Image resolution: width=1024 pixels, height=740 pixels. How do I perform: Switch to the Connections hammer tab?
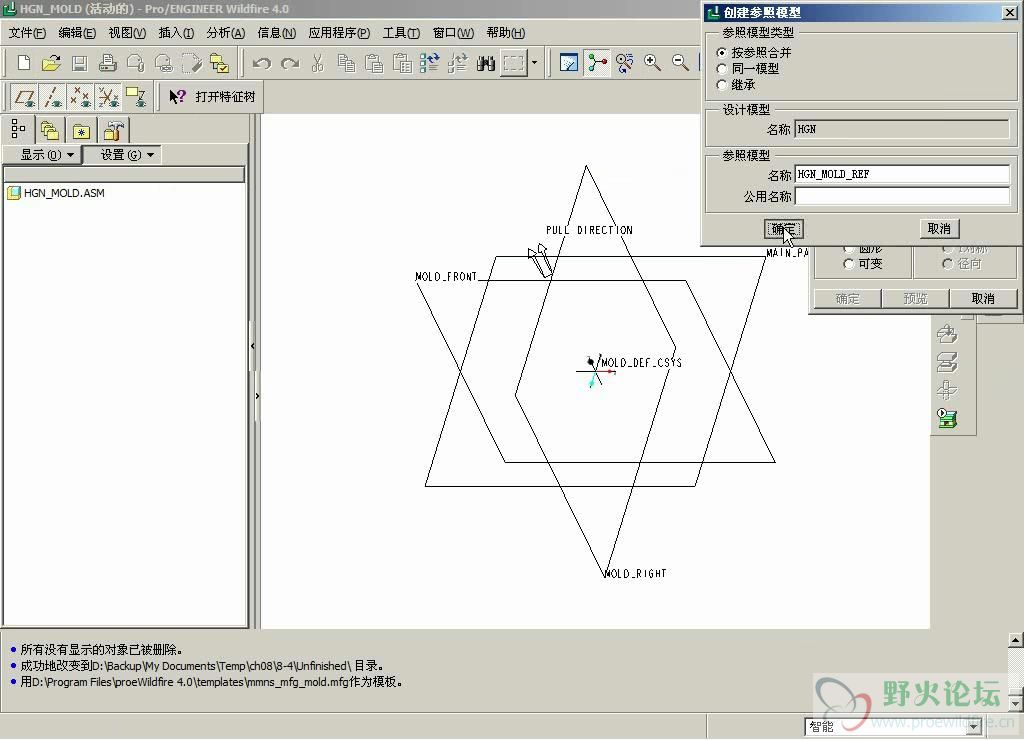coord(113,130)
